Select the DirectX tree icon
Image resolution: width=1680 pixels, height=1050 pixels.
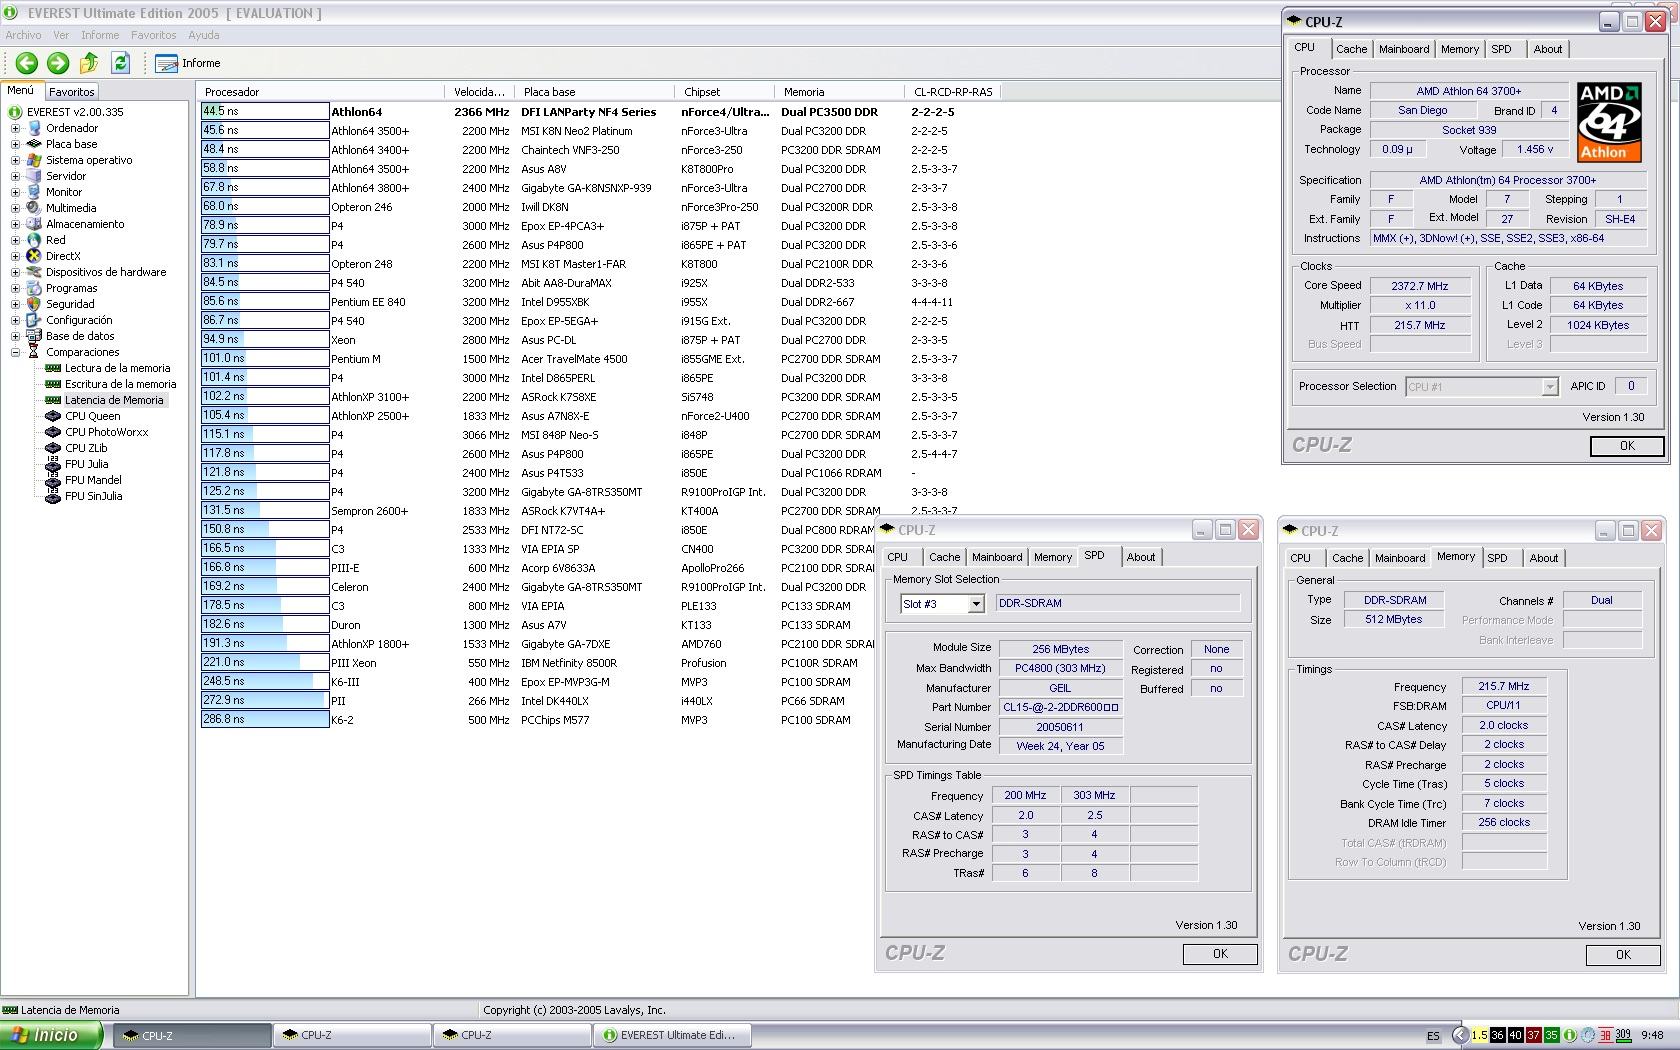pos(34,256)
